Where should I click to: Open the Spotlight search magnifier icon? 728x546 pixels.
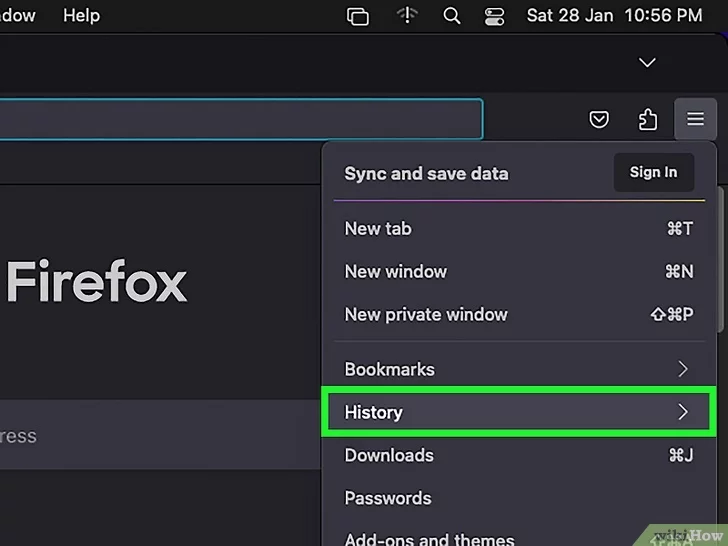tap(451, 16)
